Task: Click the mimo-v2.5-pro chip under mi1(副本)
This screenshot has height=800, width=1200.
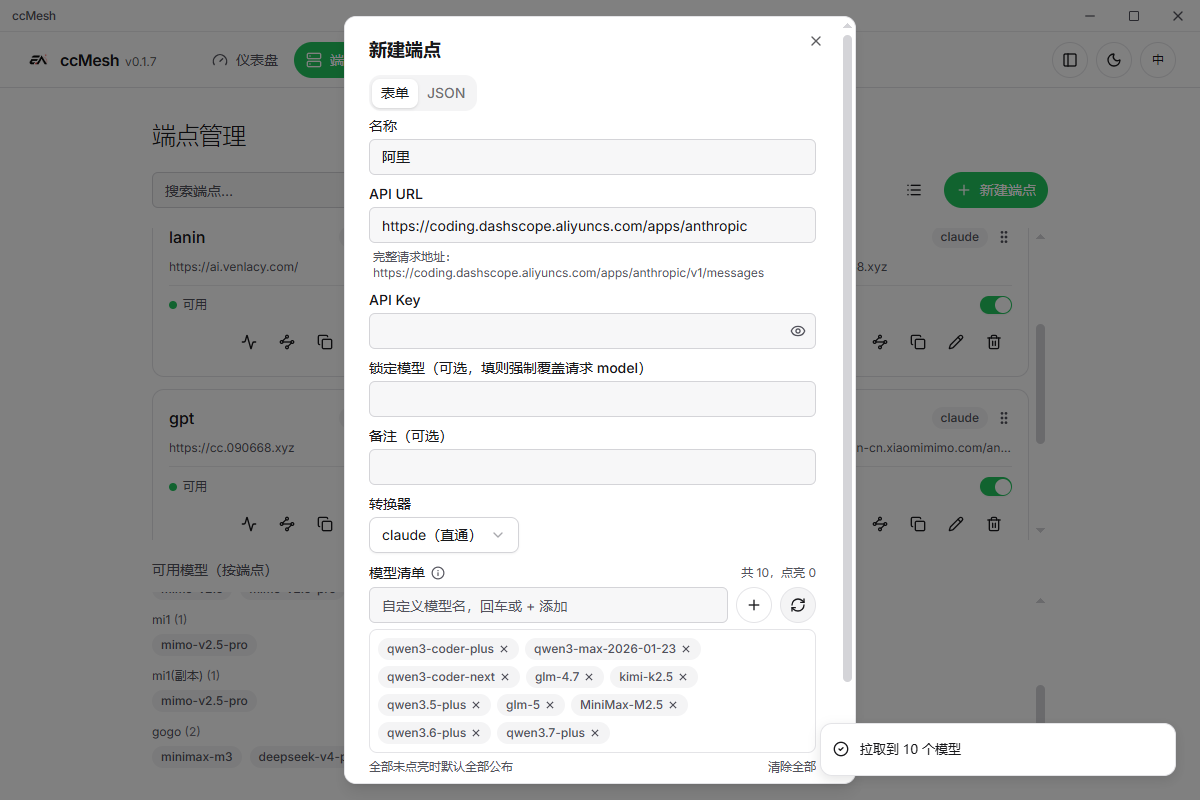Action: tap(204, 701)
